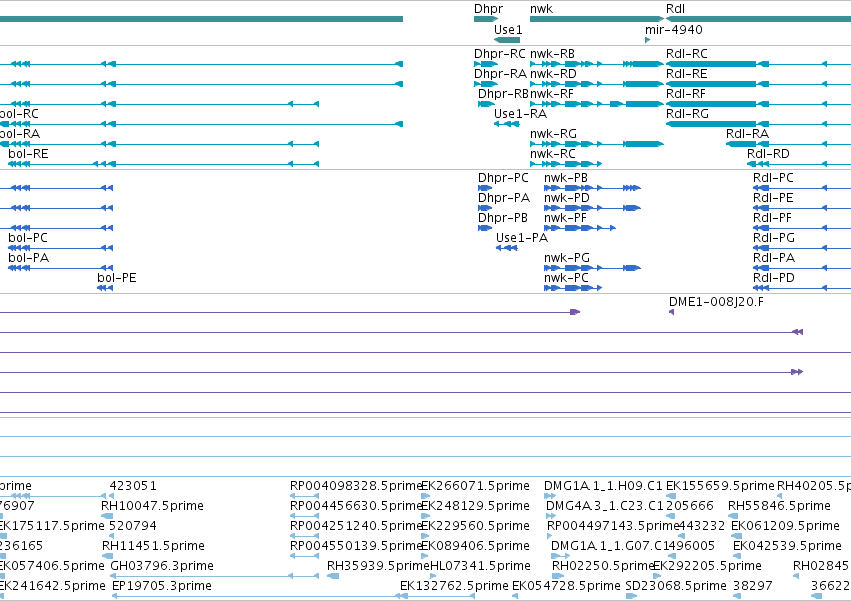
Task: Click the Rdl-PE polypeptide label
Action: coord(773,198)
